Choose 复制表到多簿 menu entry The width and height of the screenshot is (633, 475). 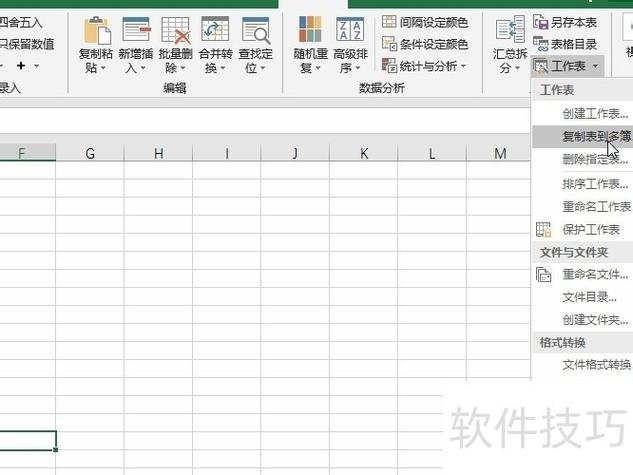coord(583,136)
